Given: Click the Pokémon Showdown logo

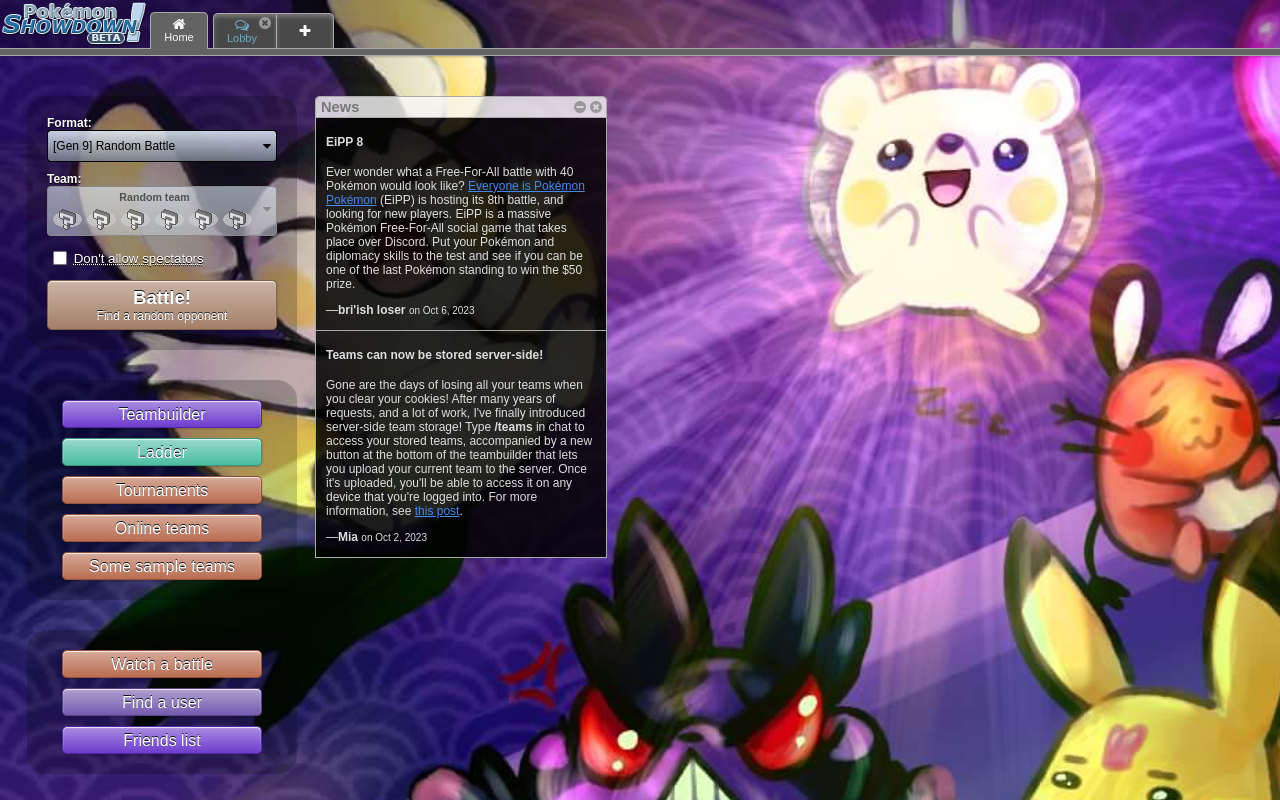Looking at the screenshot, I should pos(74,24).
